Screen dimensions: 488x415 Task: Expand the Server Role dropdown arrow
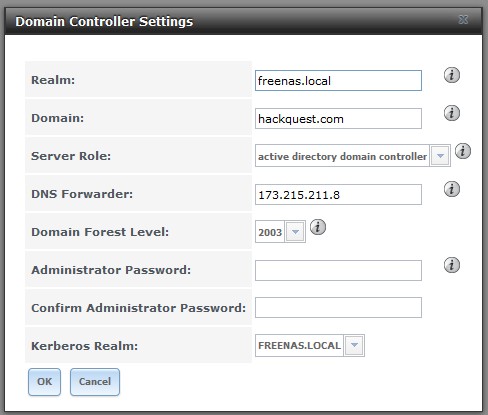pos(440,156)
